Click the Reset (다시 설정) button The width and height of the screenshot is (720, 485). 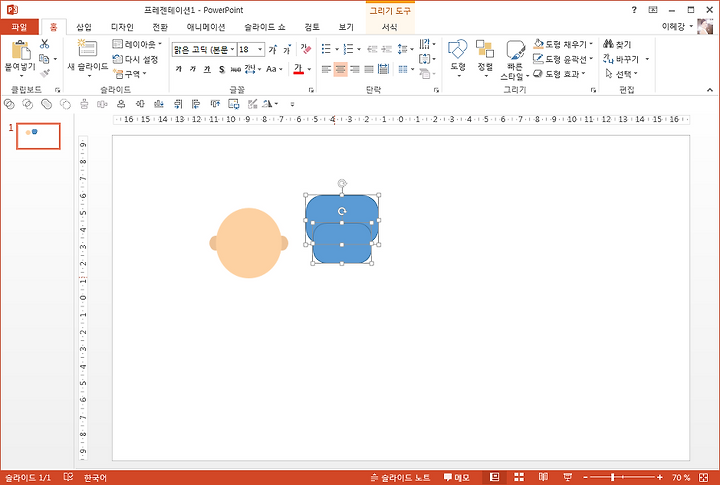[x=135, y=59]
